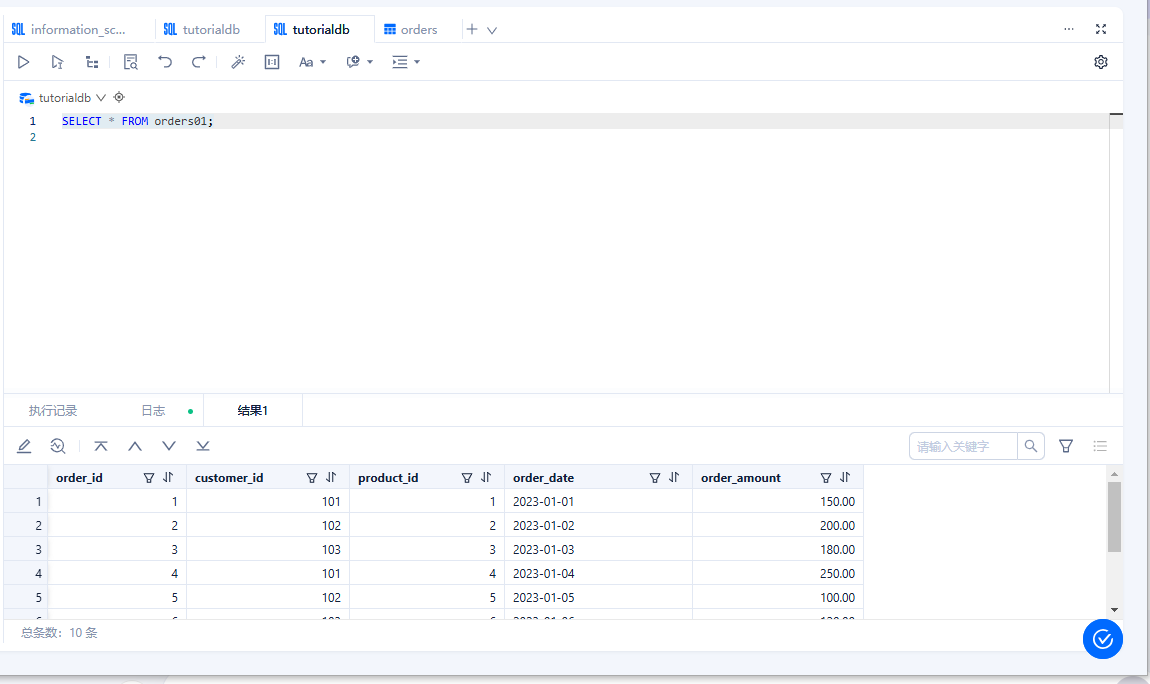The image size is (1150, 684).
Task: Sort the order_amount column
Action: 845,478
